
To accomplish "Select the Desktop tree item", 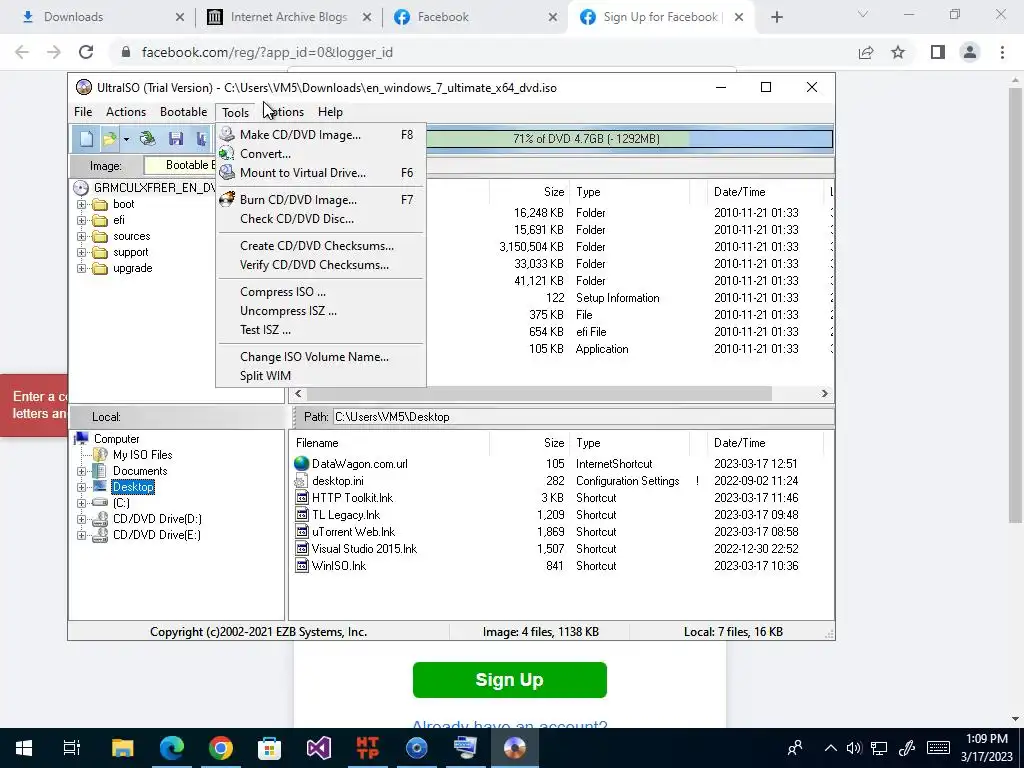I will [133, 487].
